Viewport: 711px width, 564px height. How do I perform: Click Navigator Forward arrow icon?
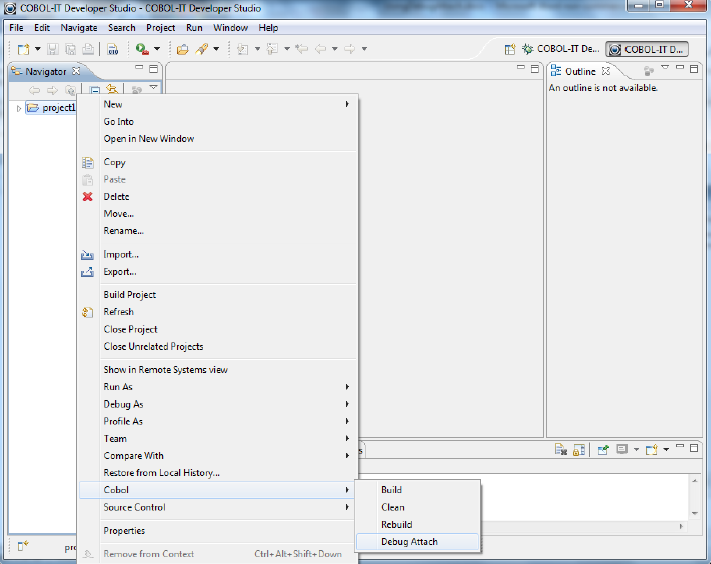(53, 90)
